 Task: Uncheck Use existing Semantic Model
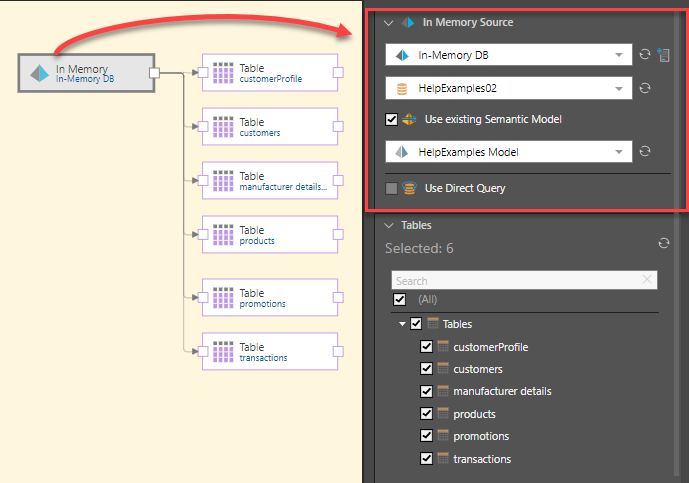[392, 120]
